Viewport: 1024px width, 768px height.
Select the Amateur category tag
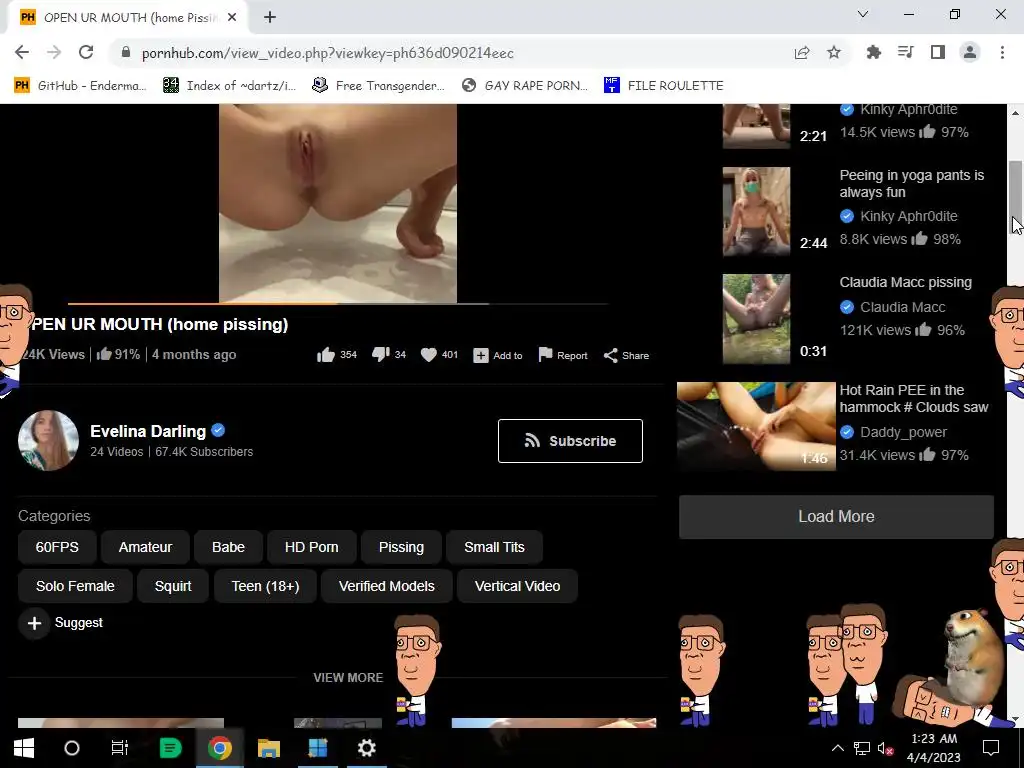(x=145, y=547)
